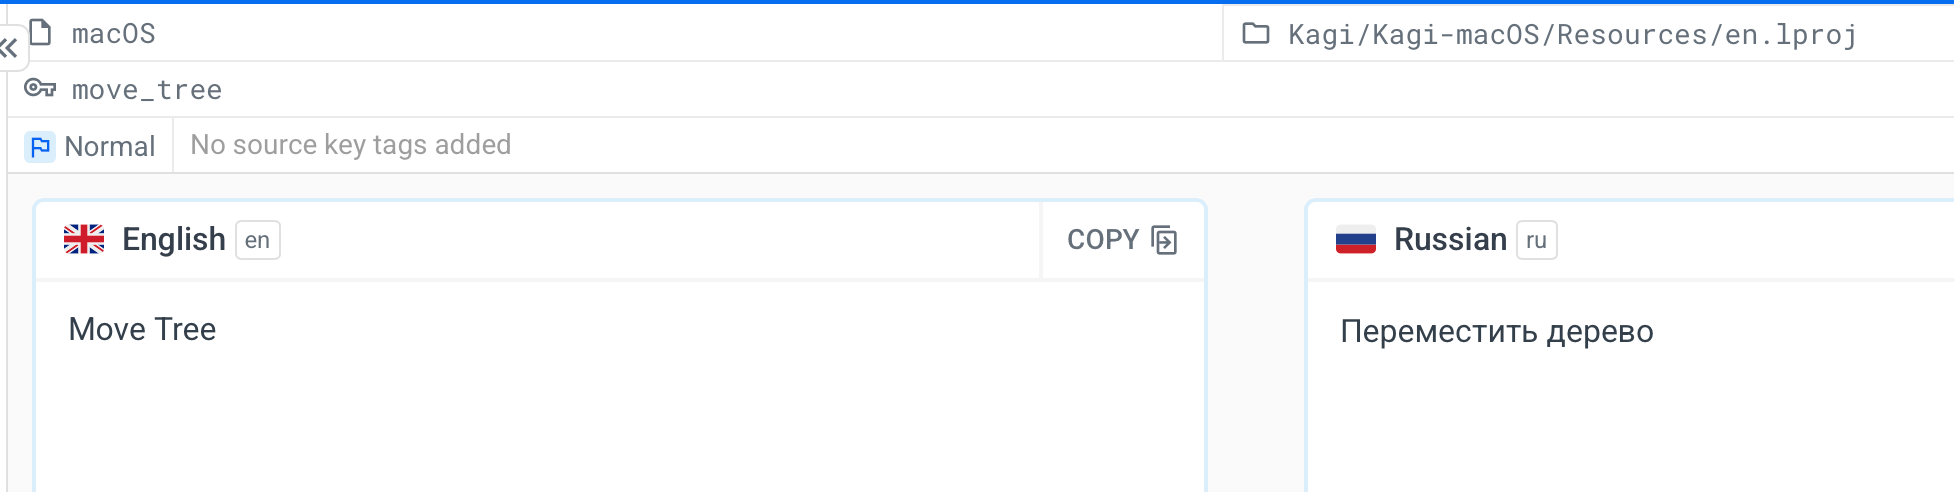This screenshot has height=492, width=1954.
Task: Click the folder icon beside the path
Action: 1255,34
